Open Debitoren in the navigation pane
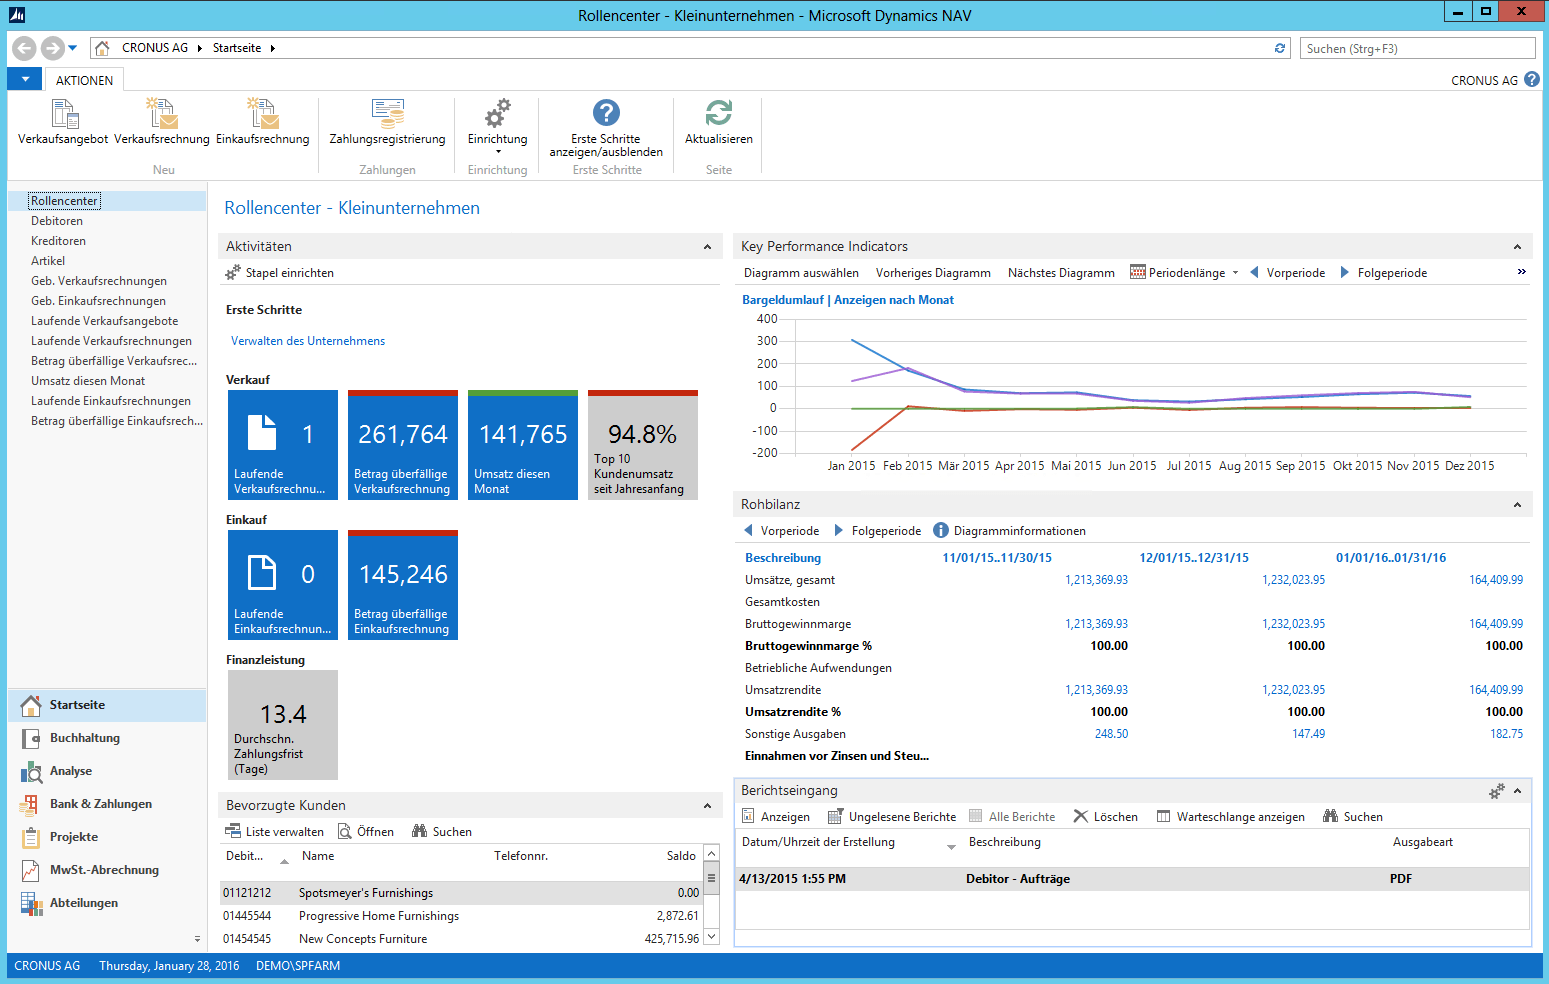 57,221
